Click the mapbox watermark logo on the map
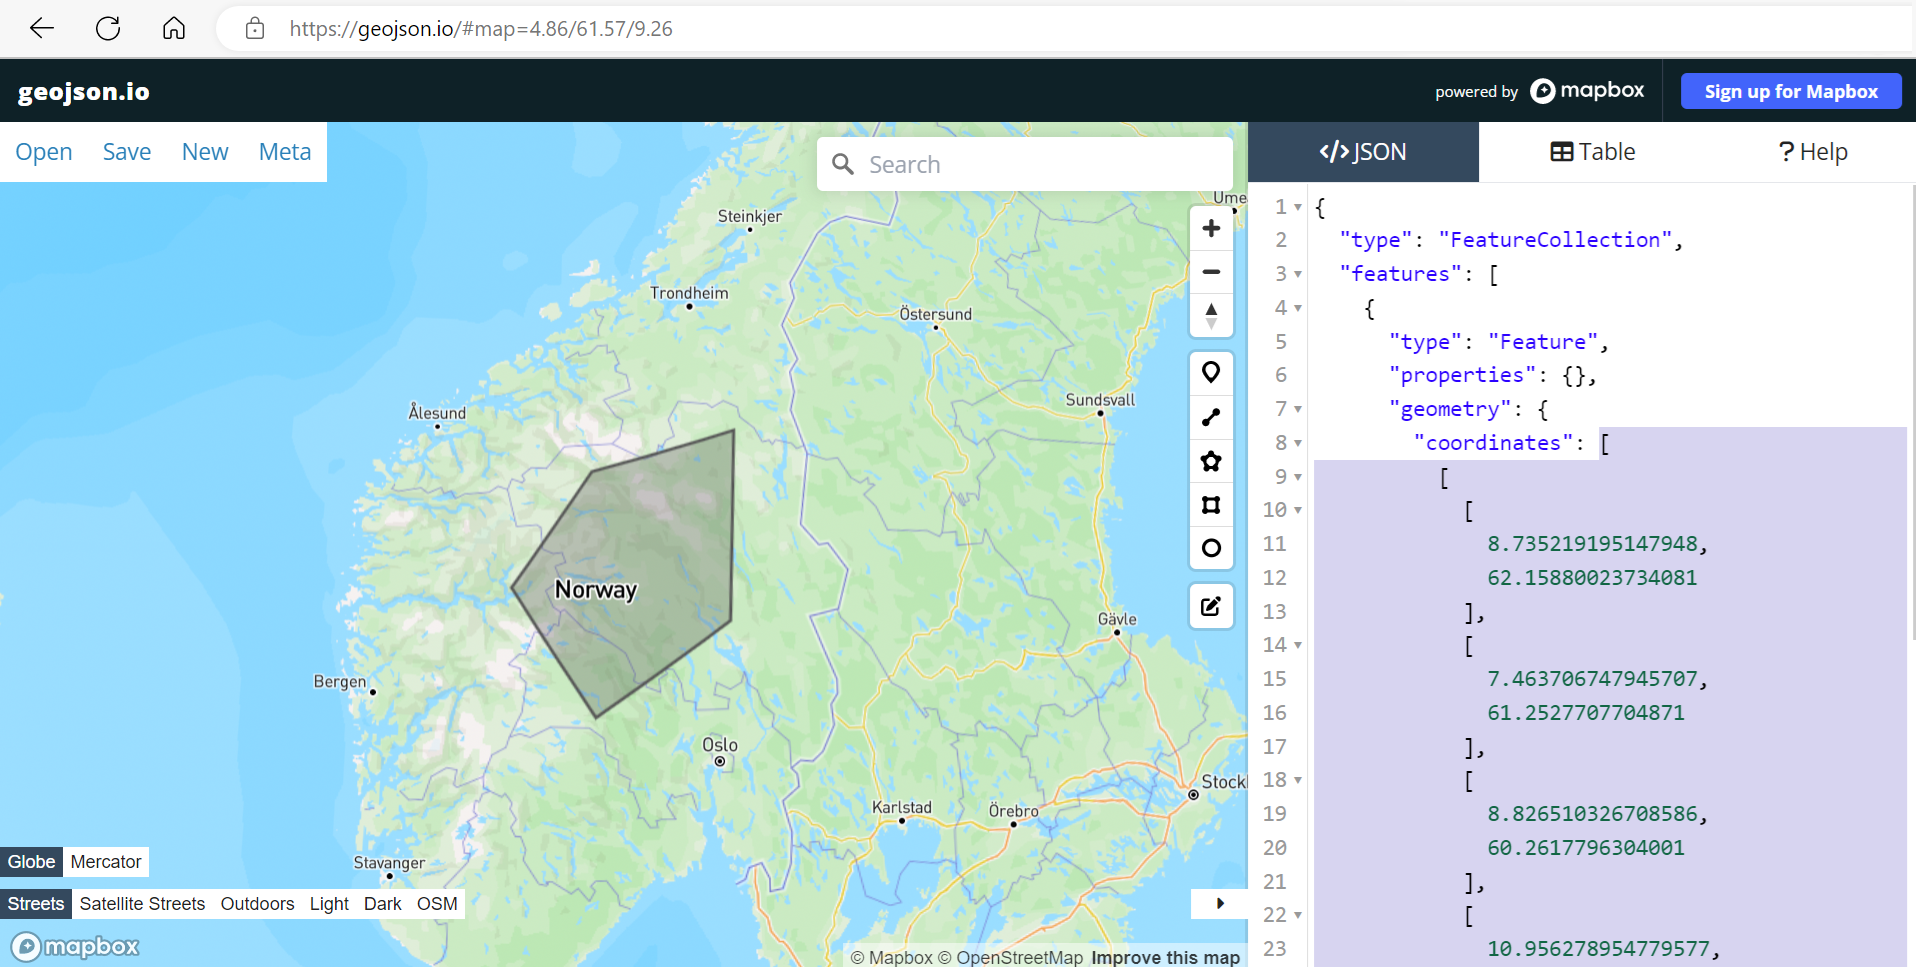The image size is (1916, 967). [x=75, y=946]
